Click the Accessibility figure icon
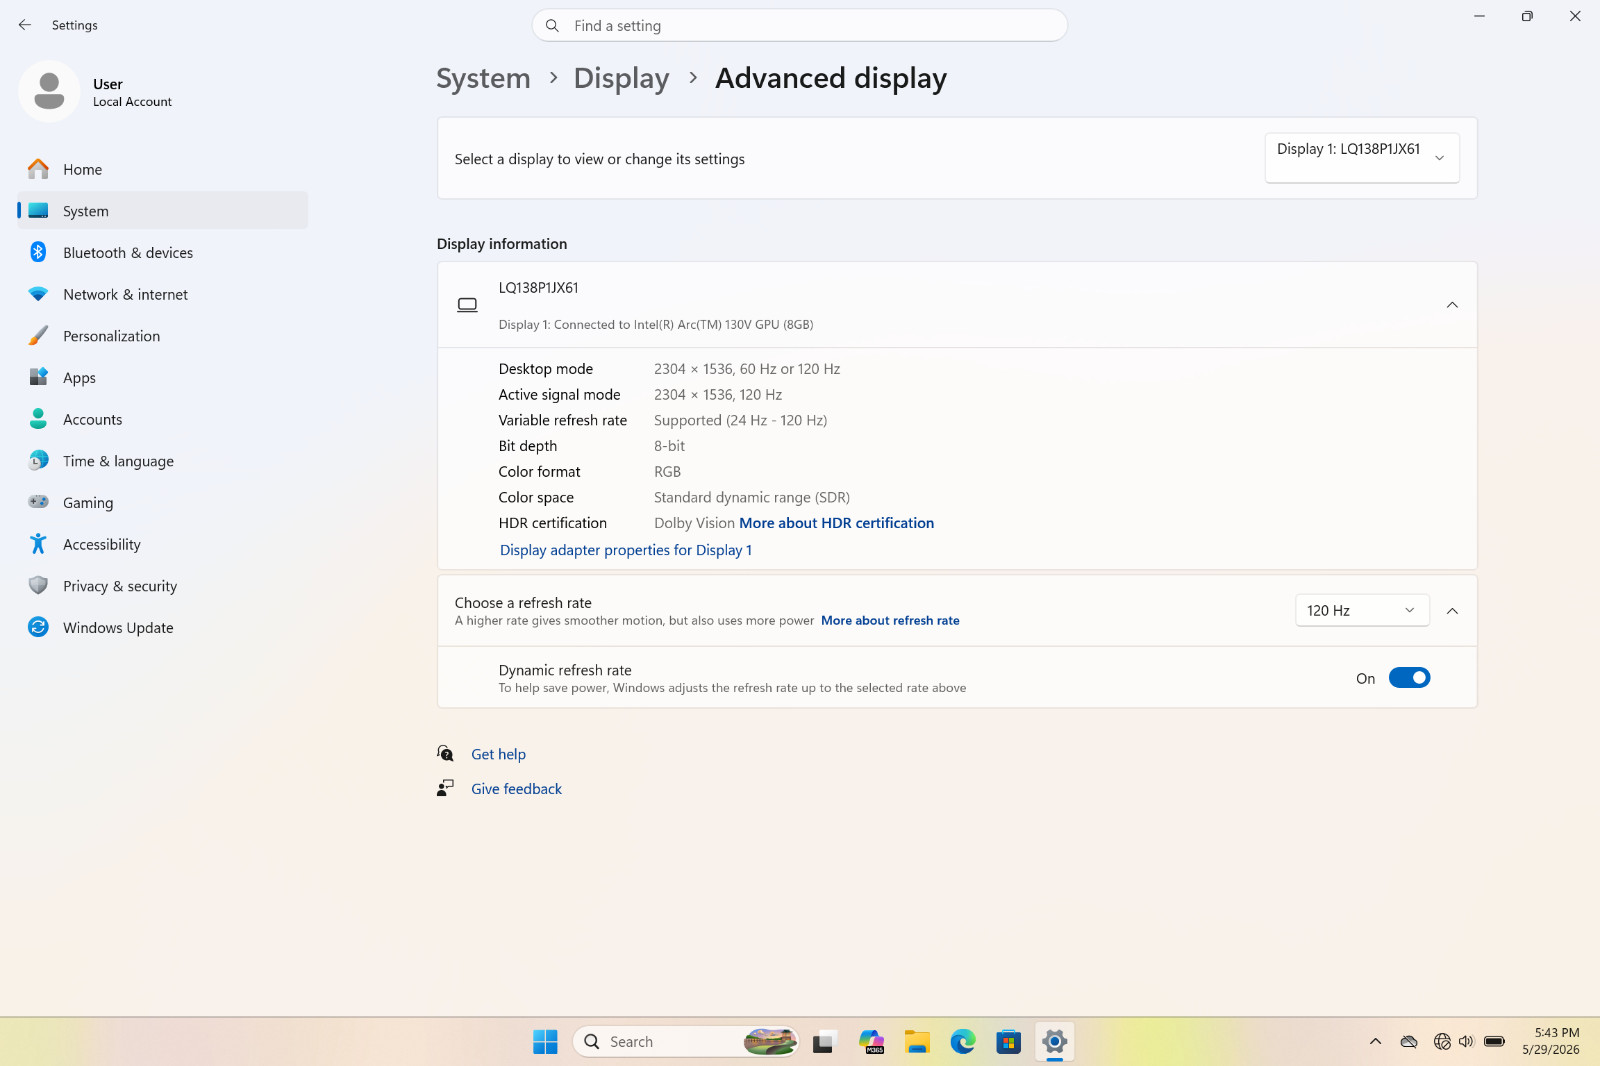The width and height of the screenshot is (1600, 1066). coord(38,544)
